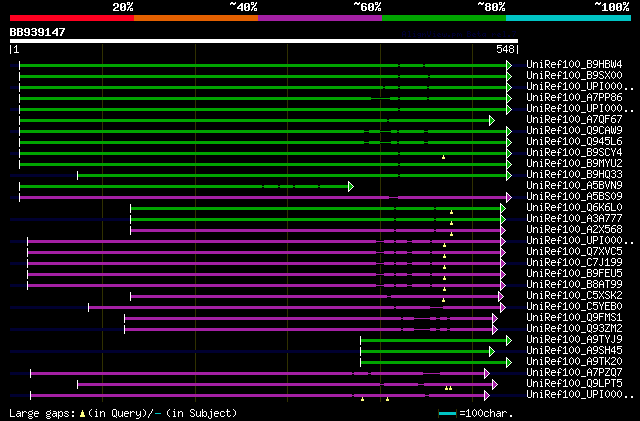Click the white start tick of the A9TYJ9 alignment
This screenshot has height=421, width=640.
360,341
